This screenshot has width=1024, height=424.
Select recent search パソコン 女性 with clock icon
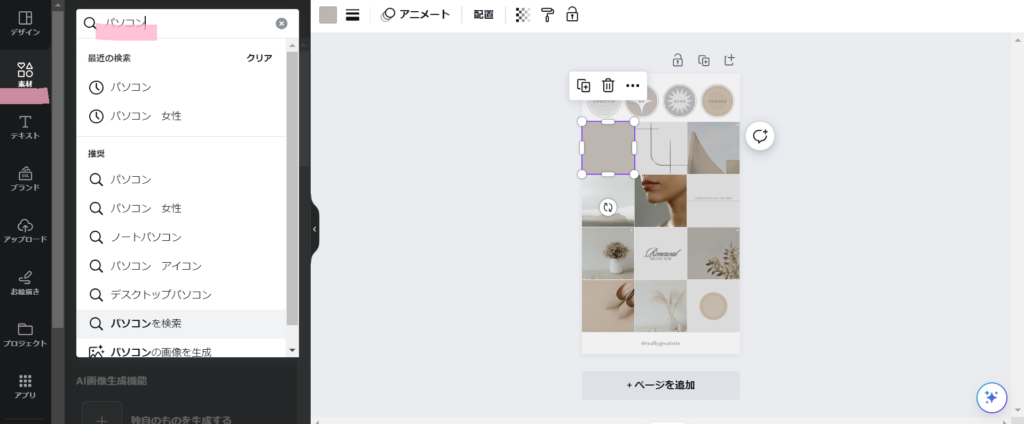pos(182,116)
